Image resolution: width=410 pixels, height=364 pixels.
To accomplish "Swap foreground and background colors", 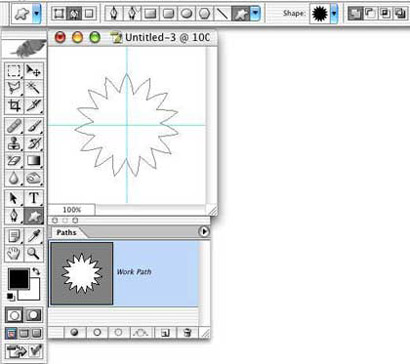I will pyautogui.click(x=36, y=271).
